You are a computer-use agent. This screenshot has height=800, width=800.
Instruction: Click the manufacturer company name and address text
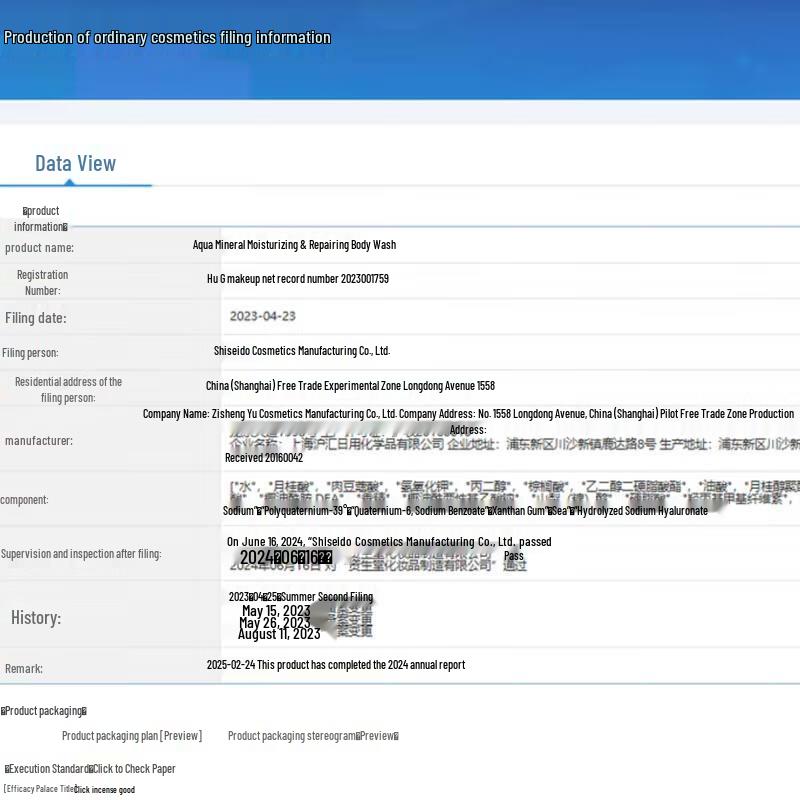click(x=468, y=414)
